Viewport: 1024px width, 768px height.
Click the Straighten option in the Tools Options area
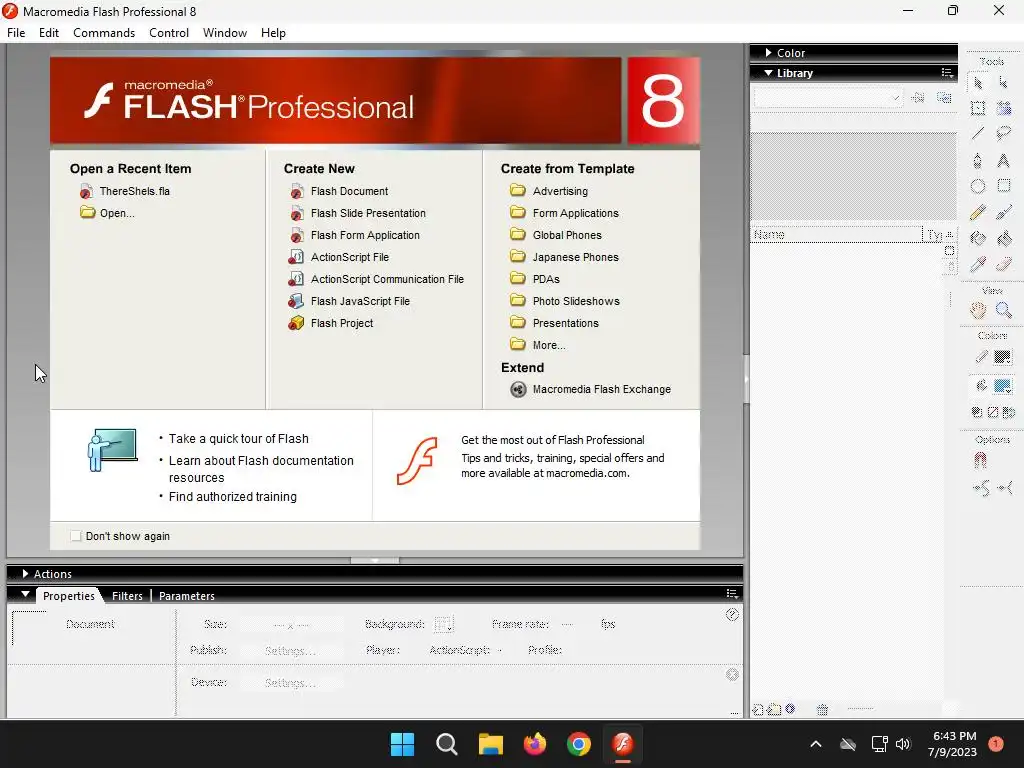pyautogui.click(x=1005, y=488)
